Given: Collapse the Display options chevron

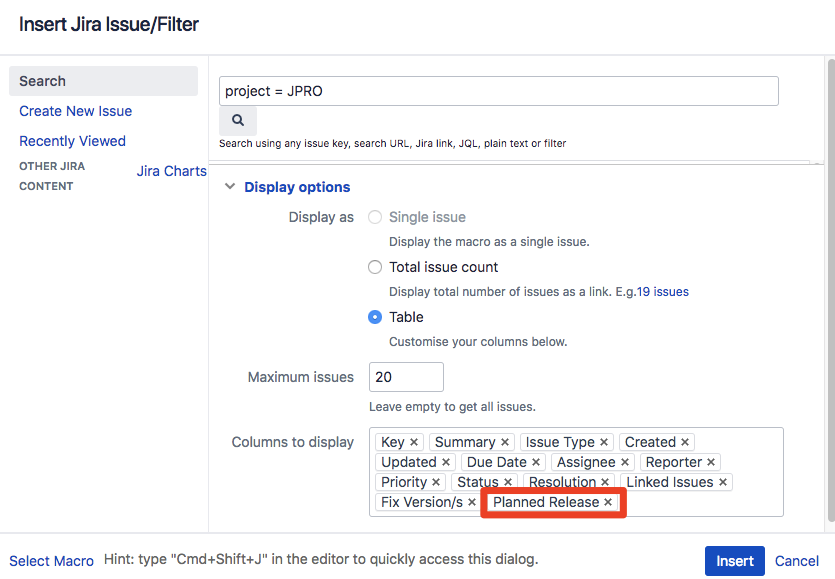Looking at the screenshot, I should coord(230,186).
